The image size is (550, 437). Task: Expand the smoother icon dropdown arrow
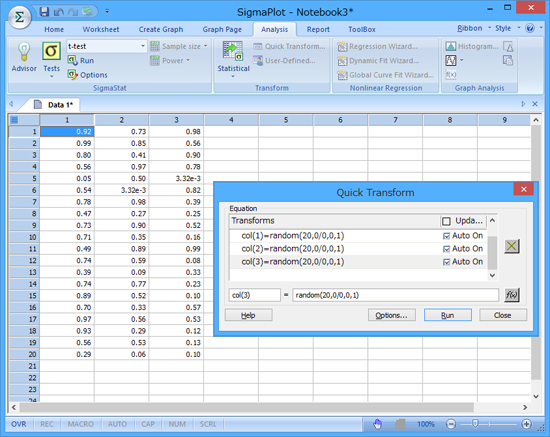tap(462, 61)
